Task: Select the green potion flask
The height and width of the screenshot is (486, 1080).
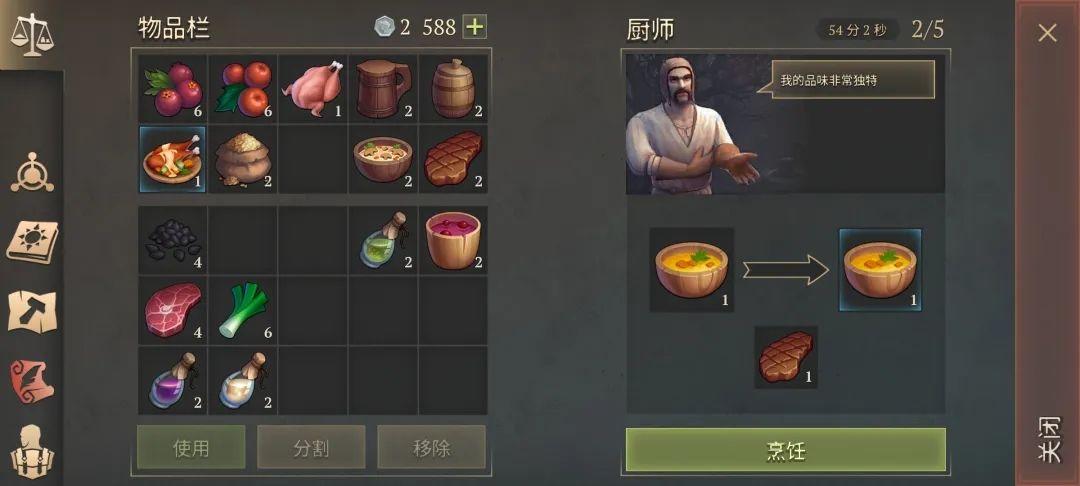Action: 383,240
